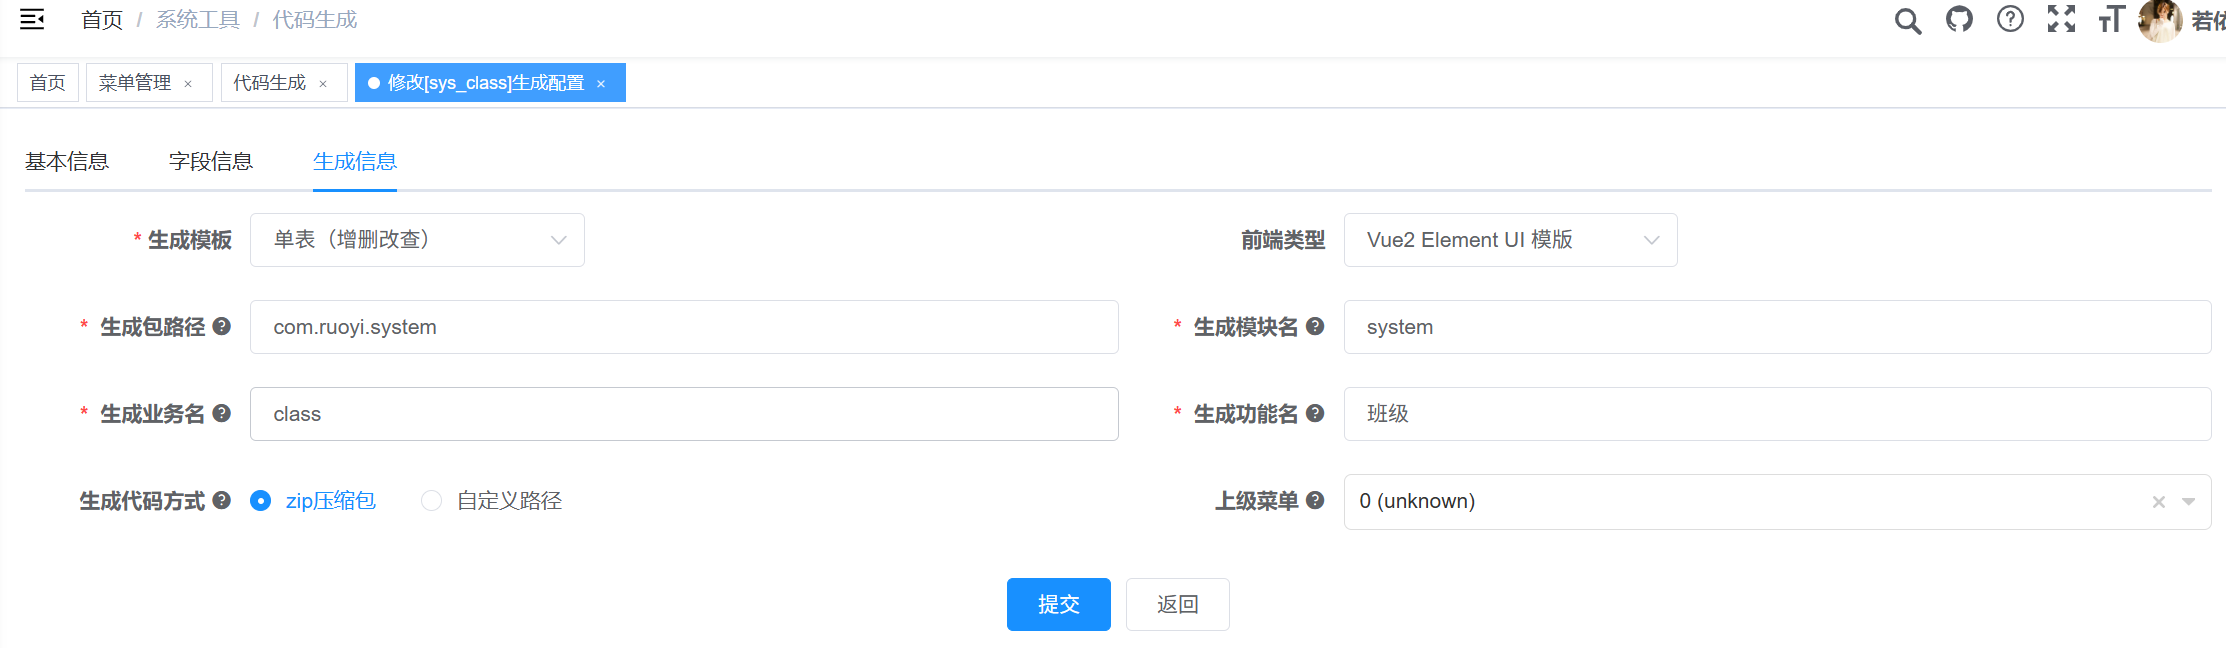The width and height of the screenshot is (2226, 648).
Task: Open the documentation help icon in header
Action: [2010, 19]
